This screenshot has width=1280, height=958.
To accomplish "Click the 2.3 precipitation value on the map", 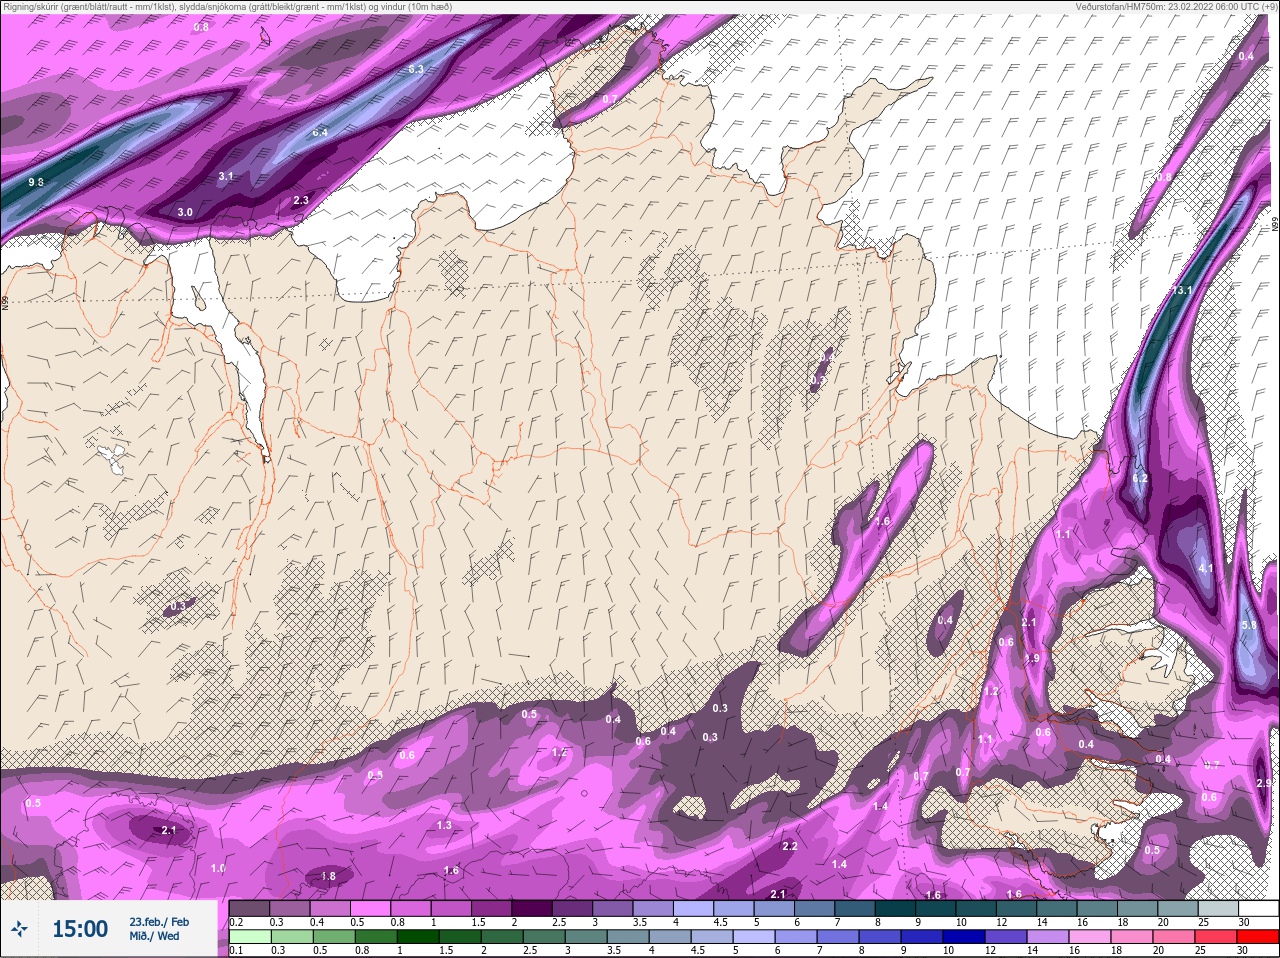I will [x=300, y=200].
